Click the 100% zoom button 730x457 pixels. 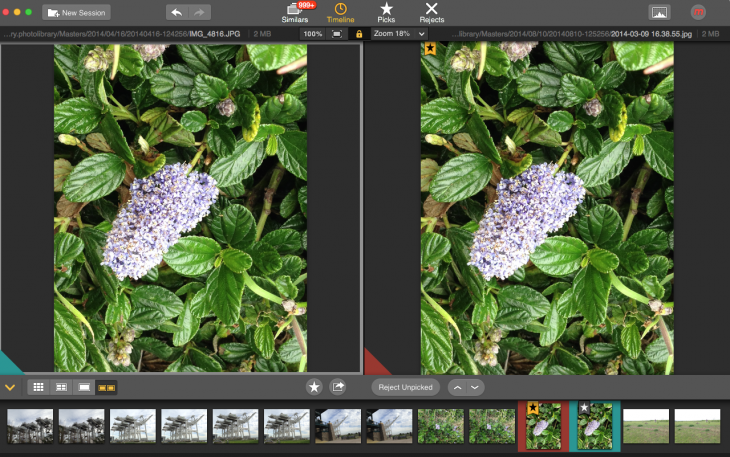(x=312, y=34)
